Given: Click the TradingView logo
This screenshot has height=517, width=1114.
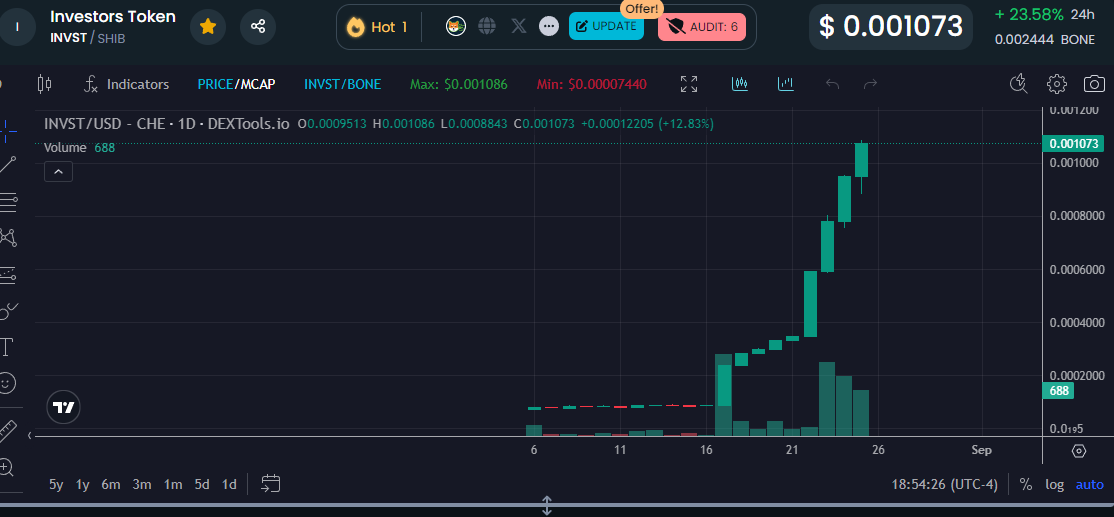Looking at the screenshot, I should click(x=63, y=408).
